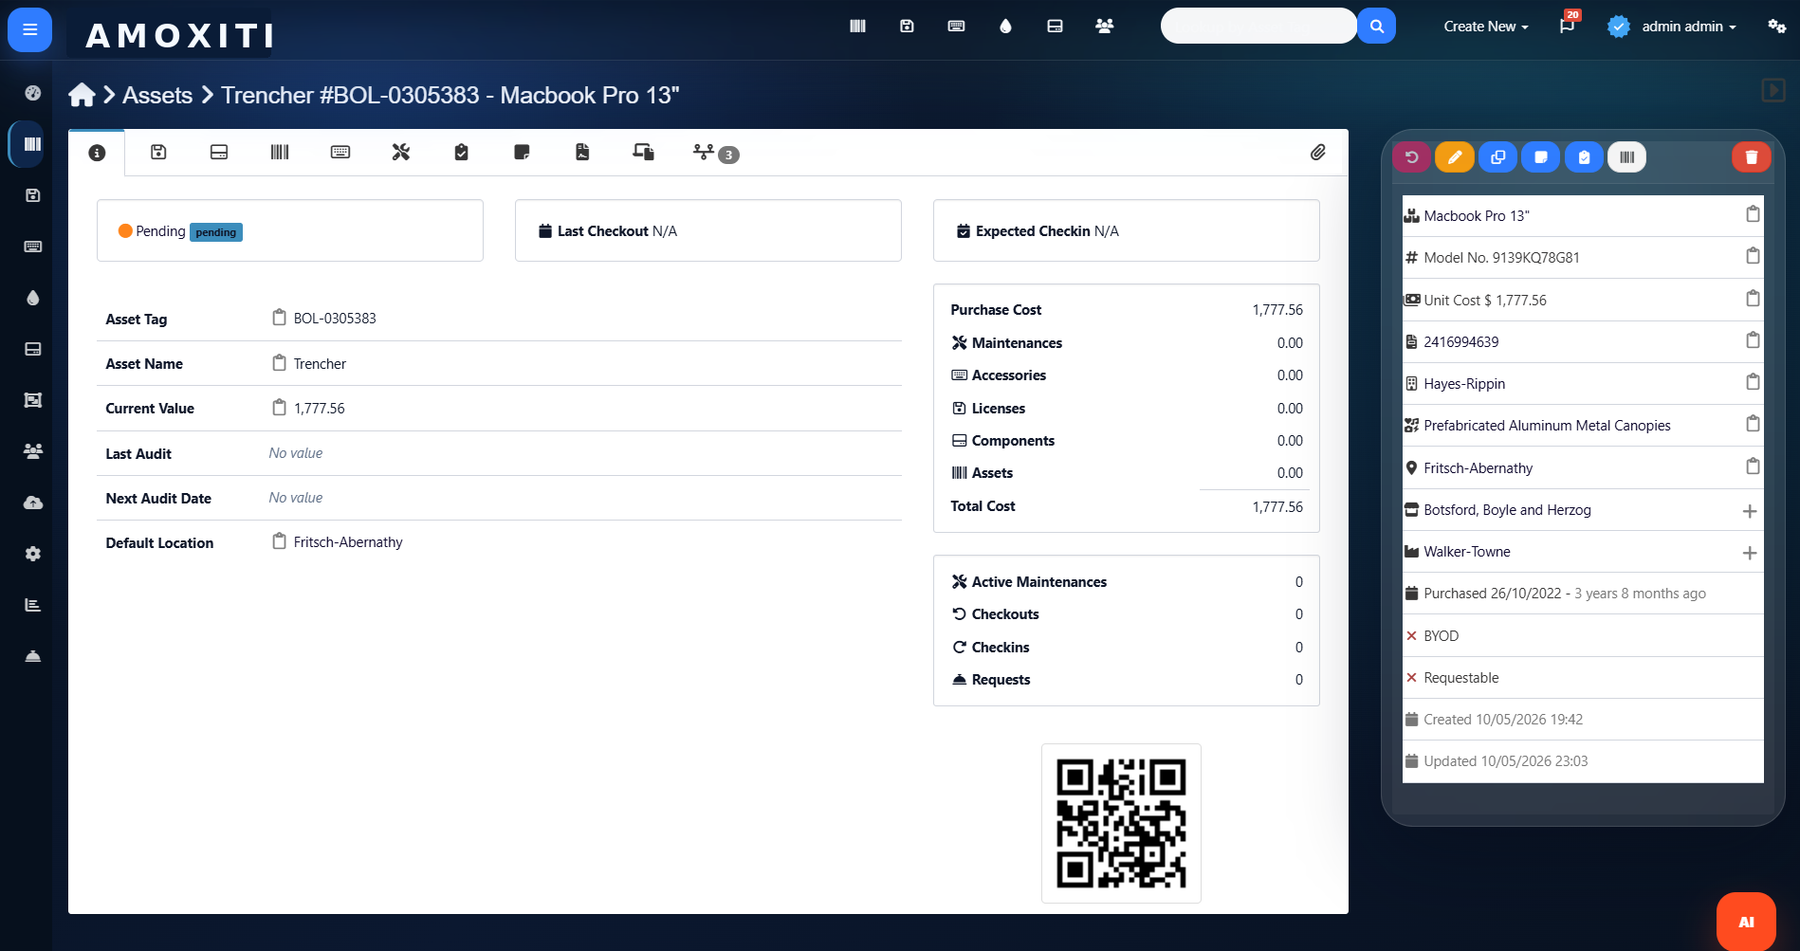1800x951 pixels.
Task: Select the People icon in the sidebar
Action: pyautogui.click(x=33, y=451)
